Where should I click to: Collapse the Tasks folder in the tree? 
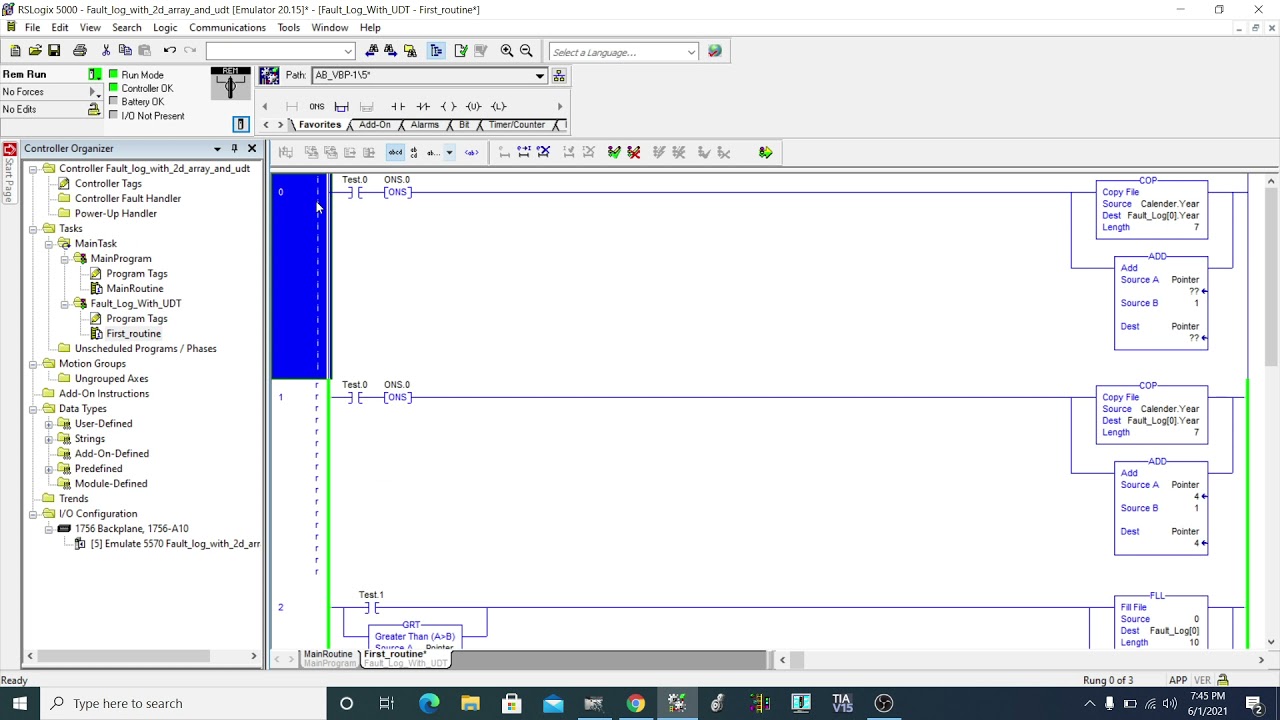tap(33, 229)
